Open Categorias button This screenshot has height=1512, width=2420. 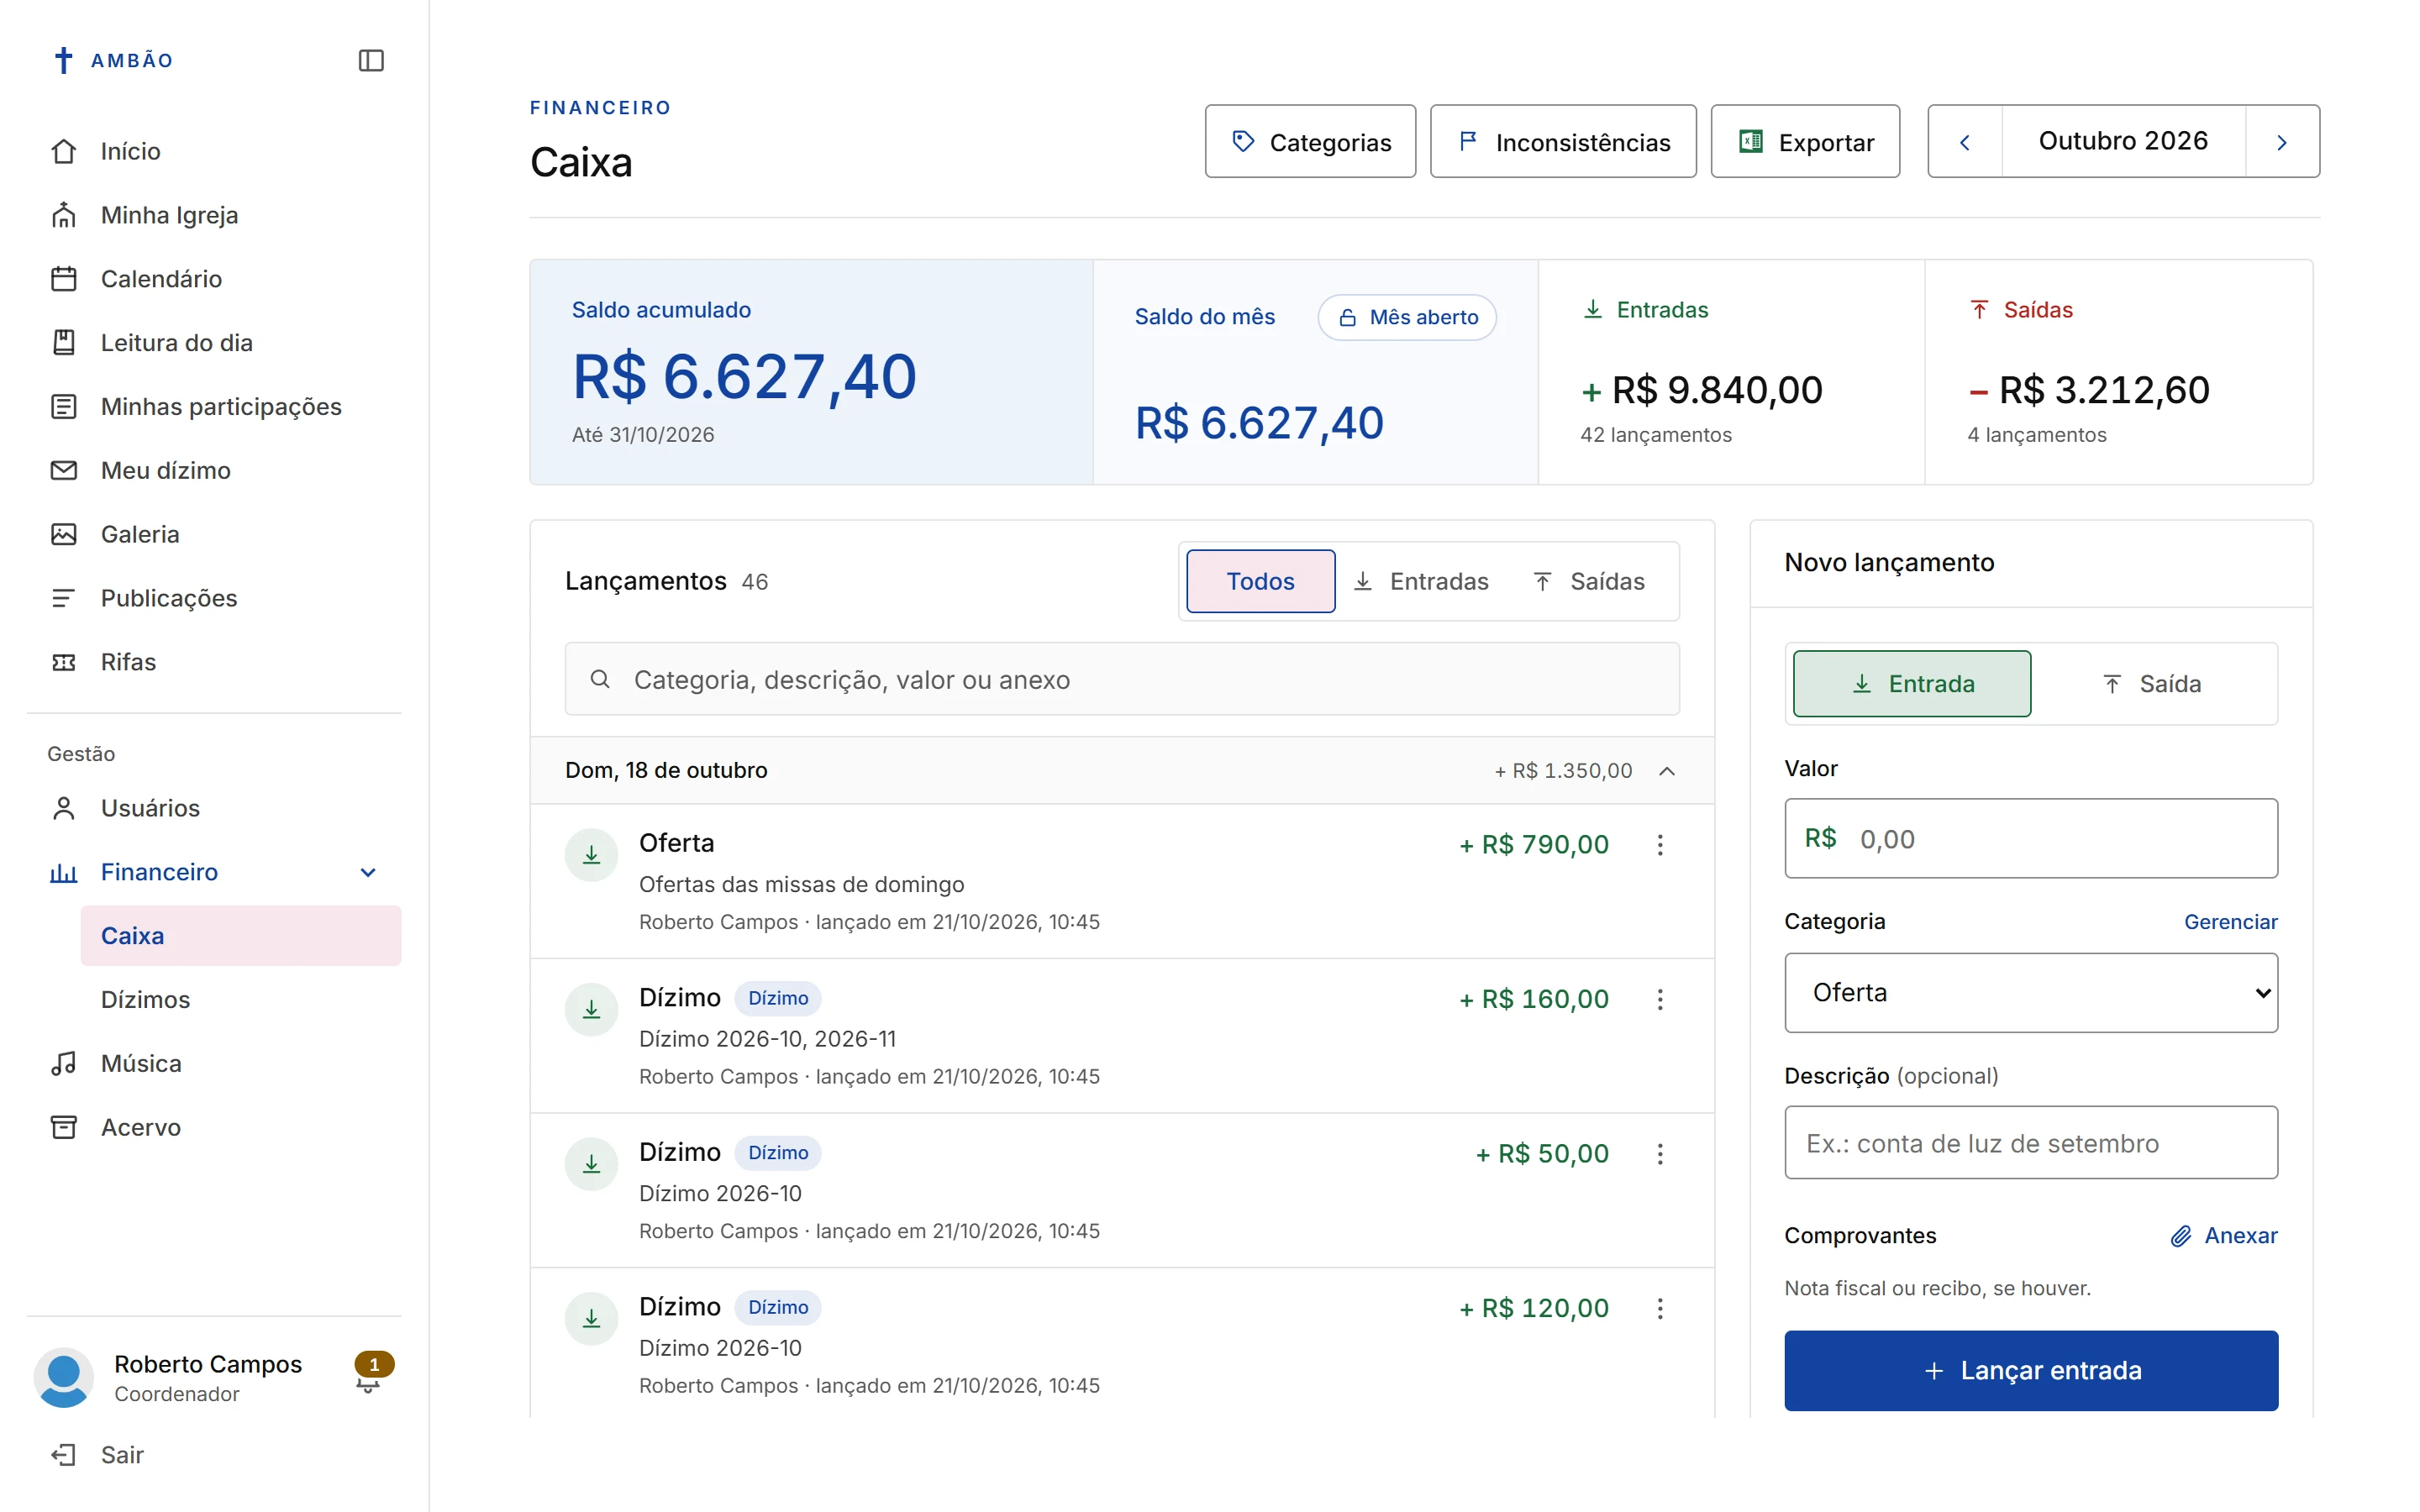click(x=1310, y=142)
